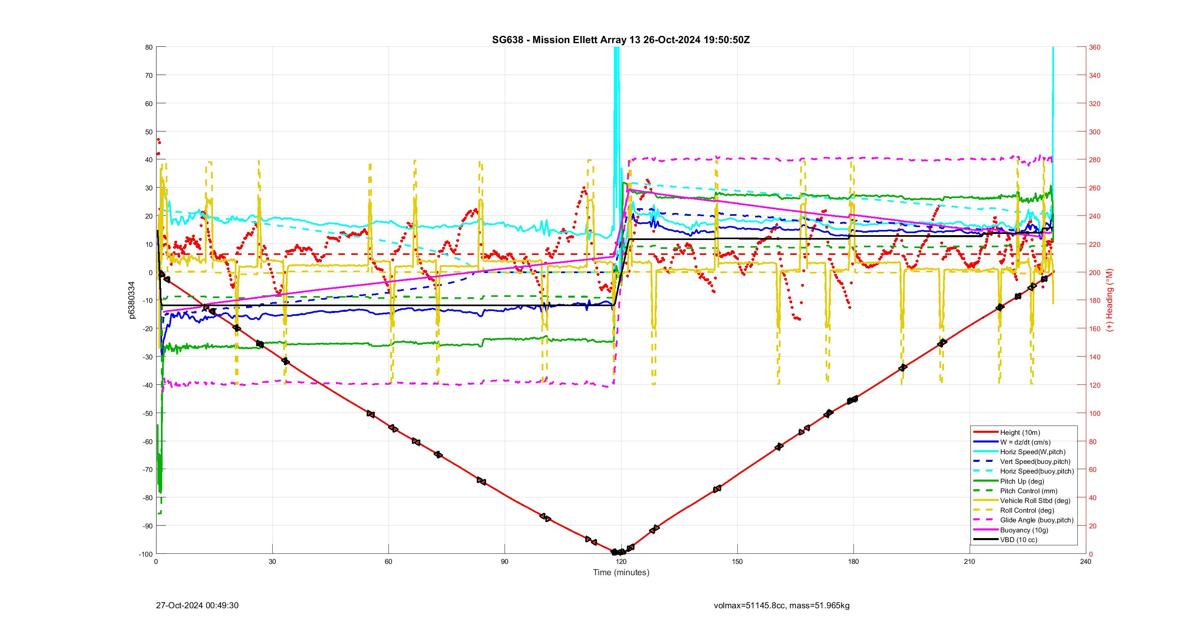
Task: Click the "(+) Heading (°M)" axis label
Action: [1110, 300]
